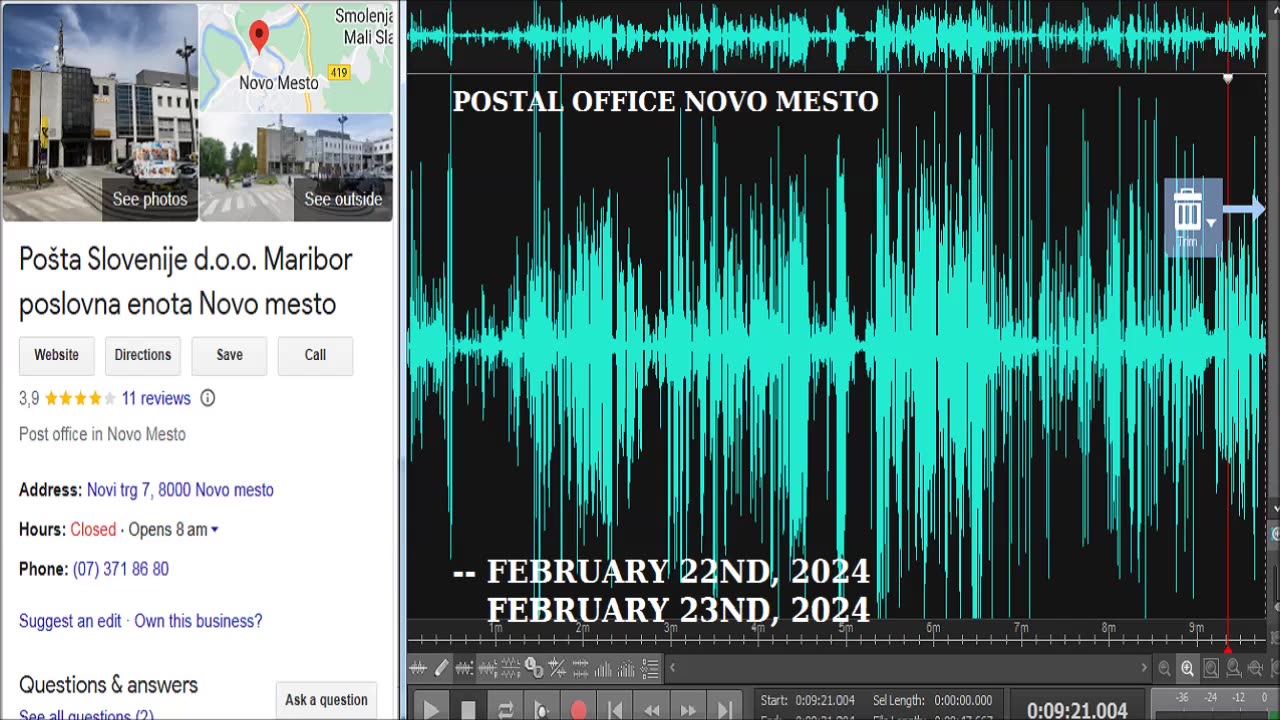
Task: Zoom in the waveform horizontally
Action: pos(1188,668)
